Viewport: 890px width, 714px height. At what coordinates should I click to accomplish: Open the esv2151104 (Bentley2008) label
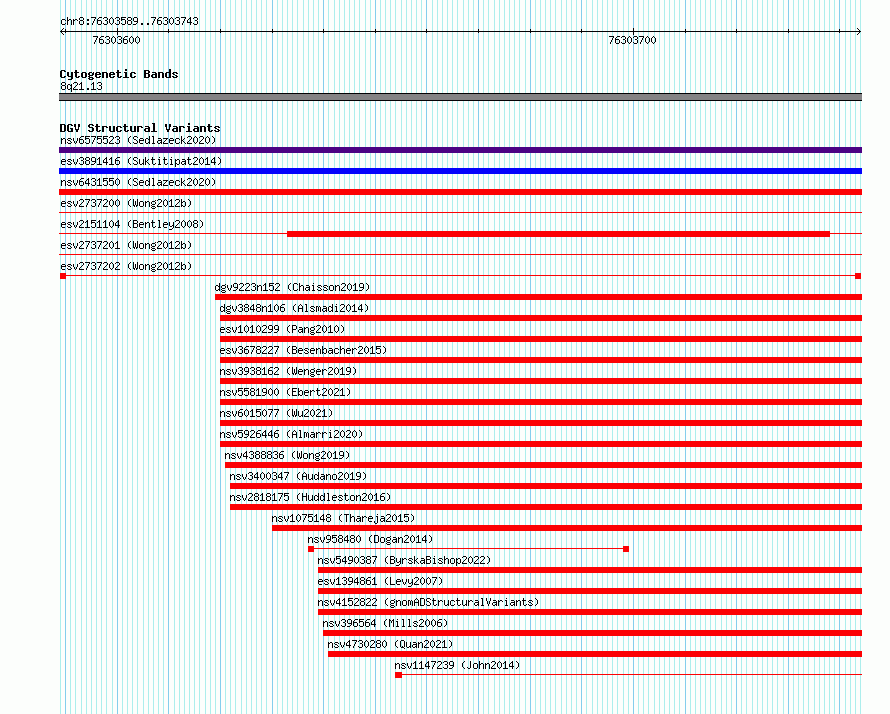coord(132,224)
